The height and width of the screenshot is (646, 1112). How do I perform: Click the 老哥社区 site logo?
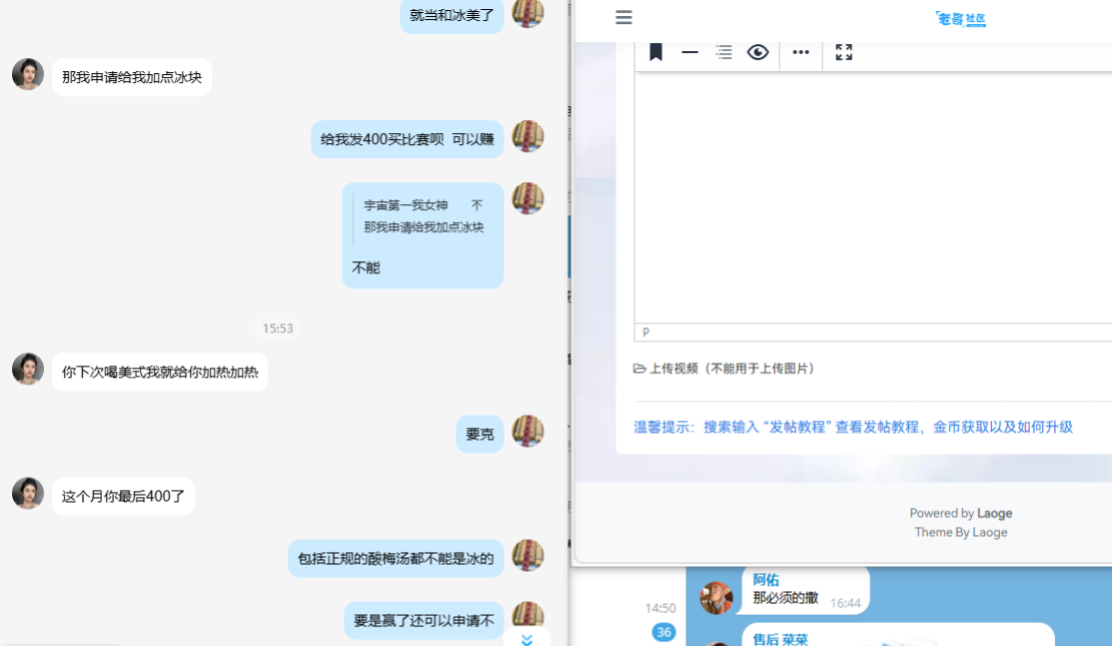click(x=960, y=19)
